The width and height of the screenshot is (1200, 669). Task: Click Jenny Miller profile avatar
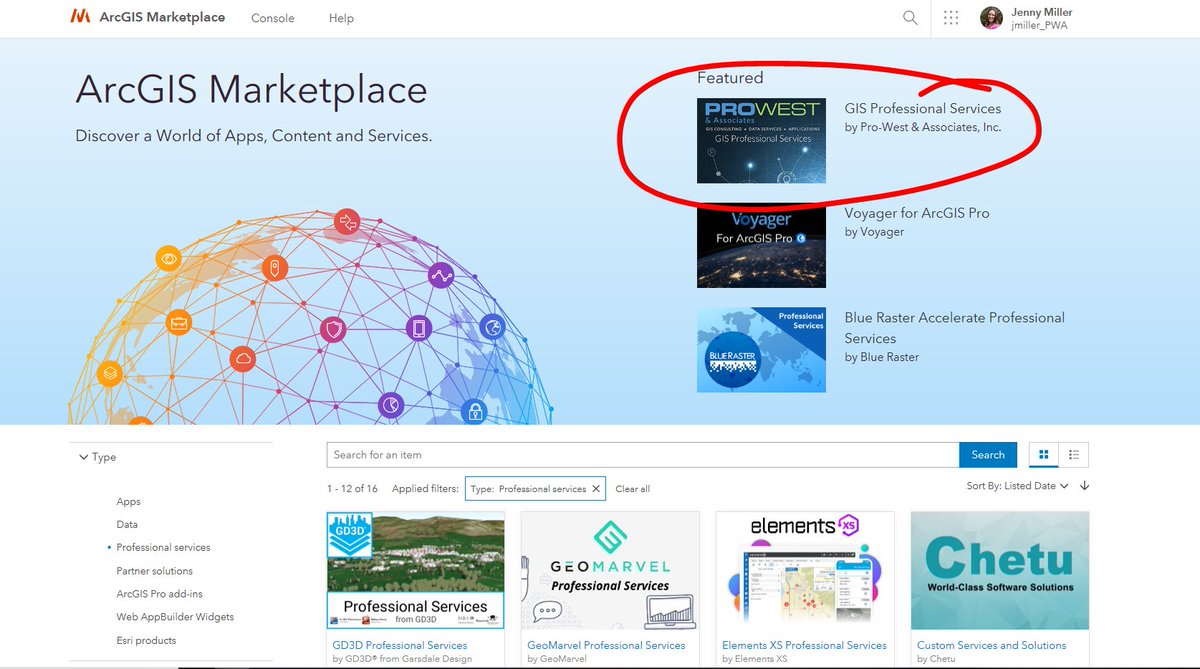(x=991, y=17)
